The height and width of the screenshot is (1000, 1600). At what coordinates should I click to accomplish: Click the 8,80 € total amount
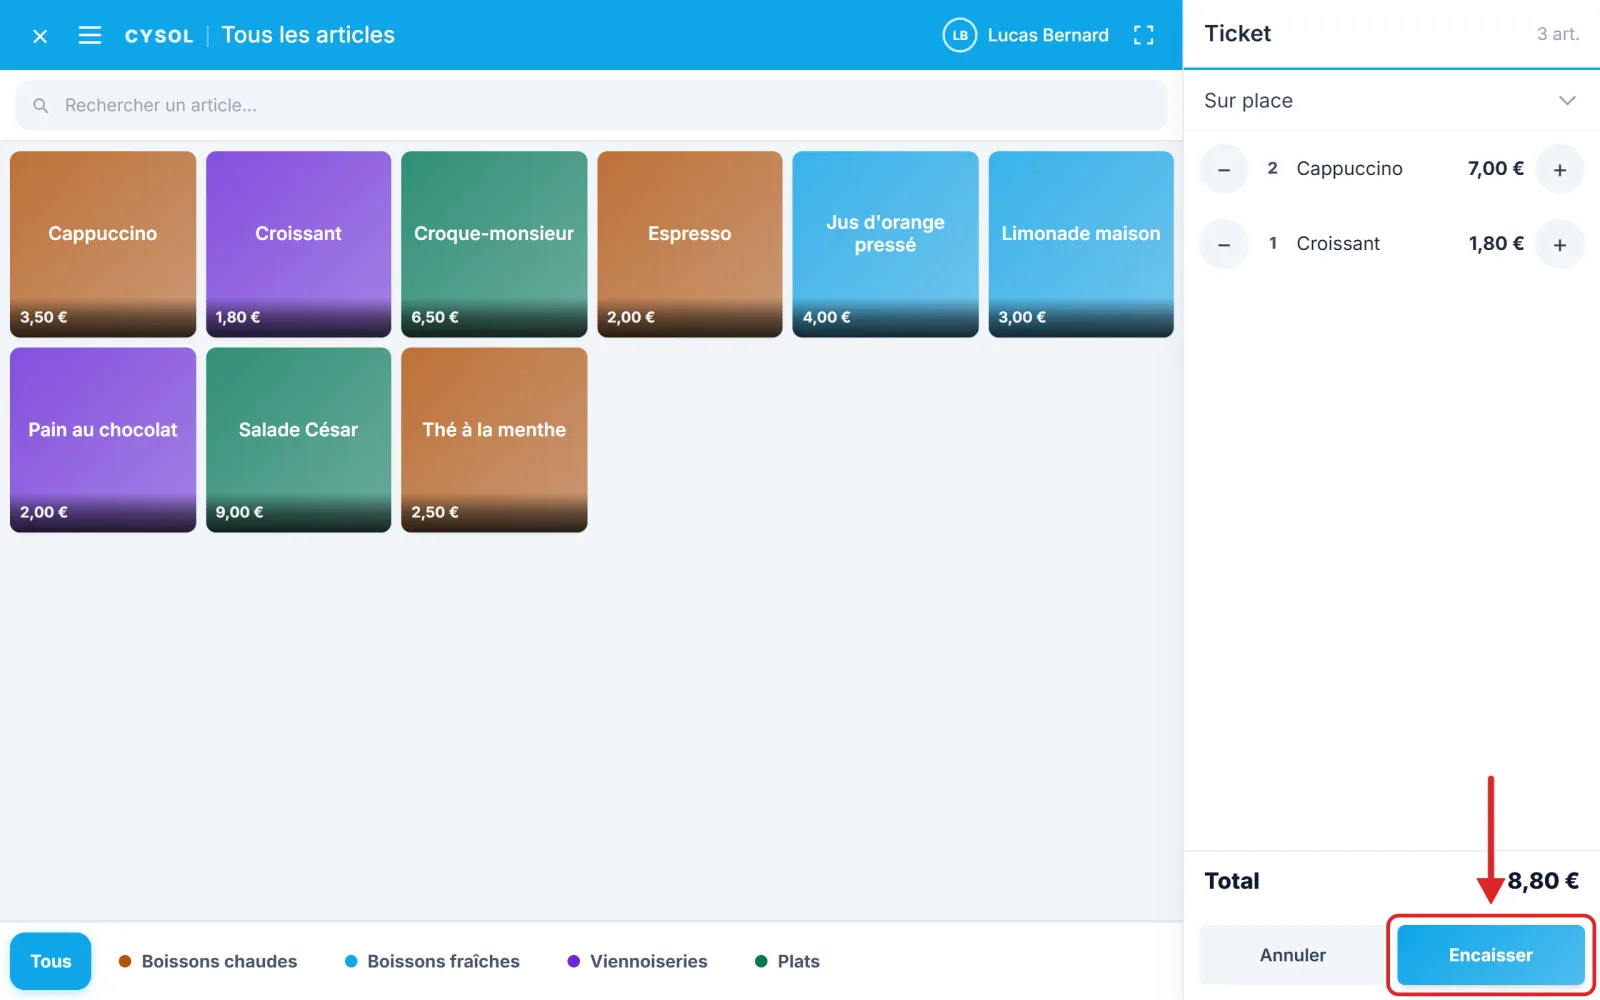pyautogui.click(x=1543, y=881)
